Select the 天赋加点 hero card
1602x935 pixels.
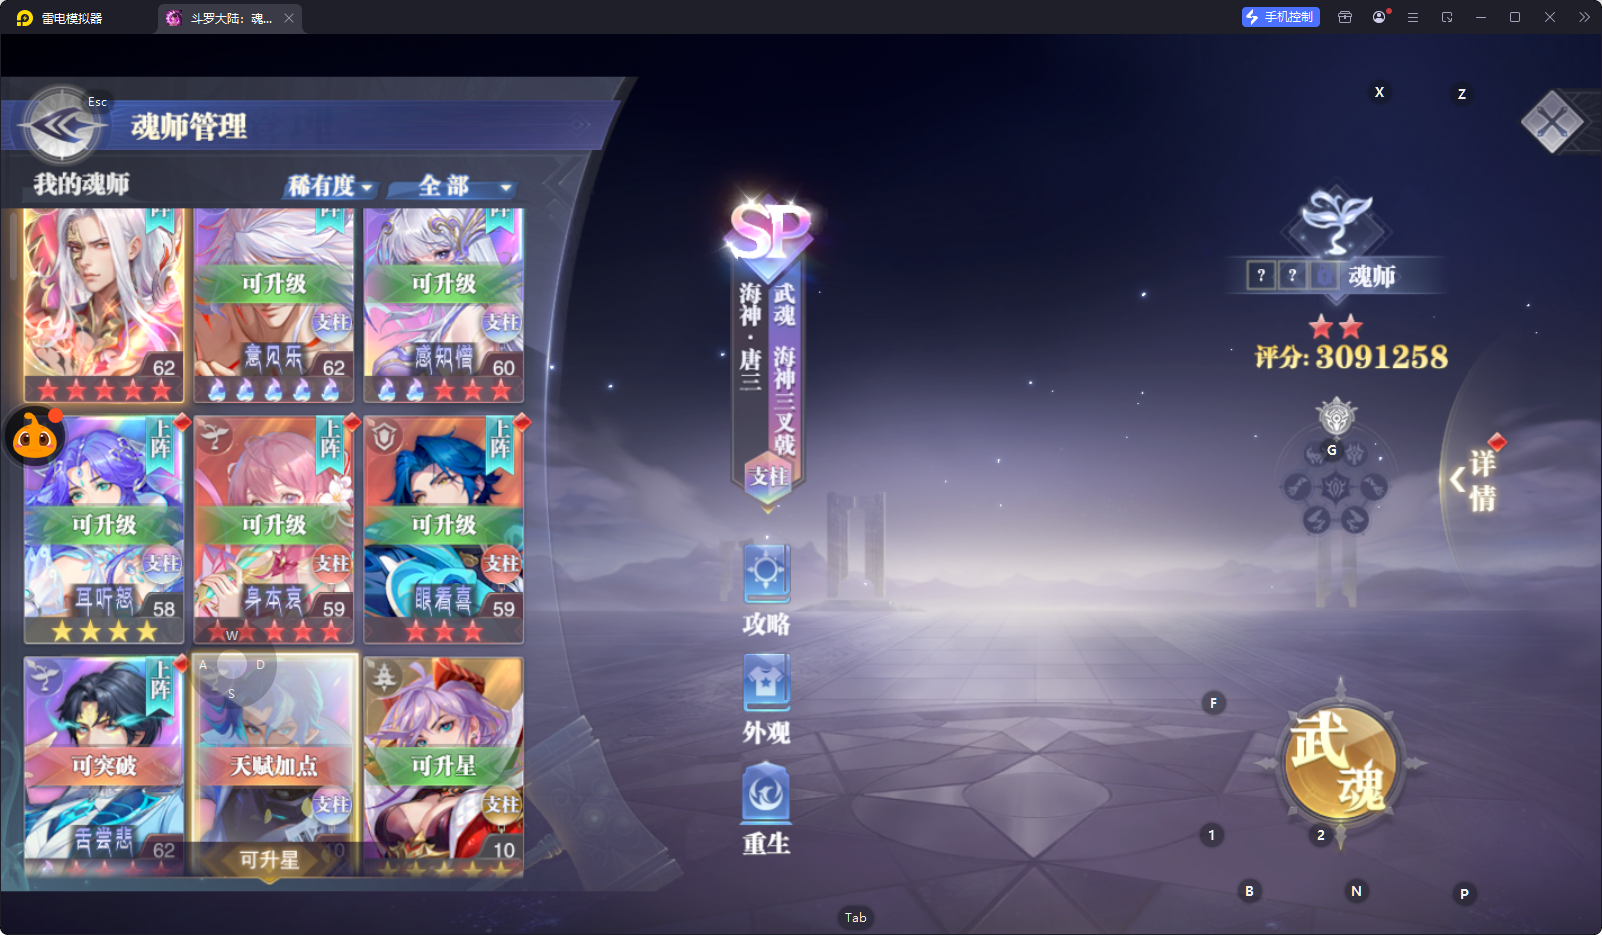(x=274, y=766)
